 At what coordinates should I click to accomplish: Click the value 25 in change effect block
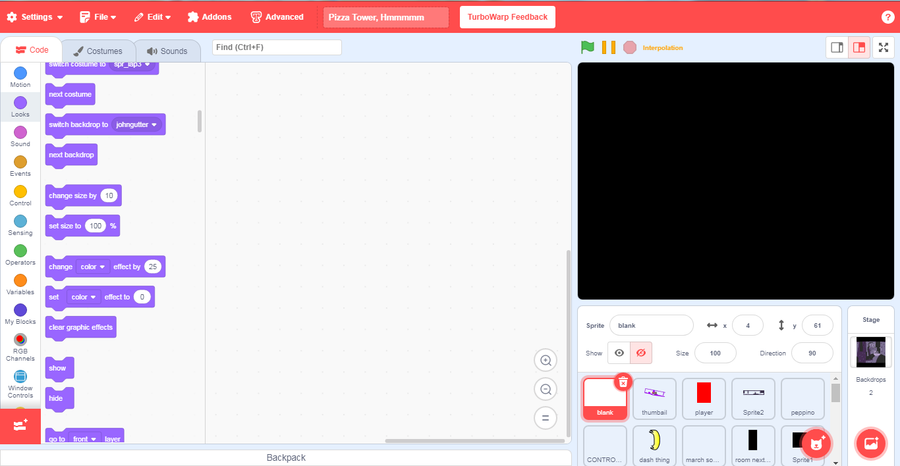(152, 267)
